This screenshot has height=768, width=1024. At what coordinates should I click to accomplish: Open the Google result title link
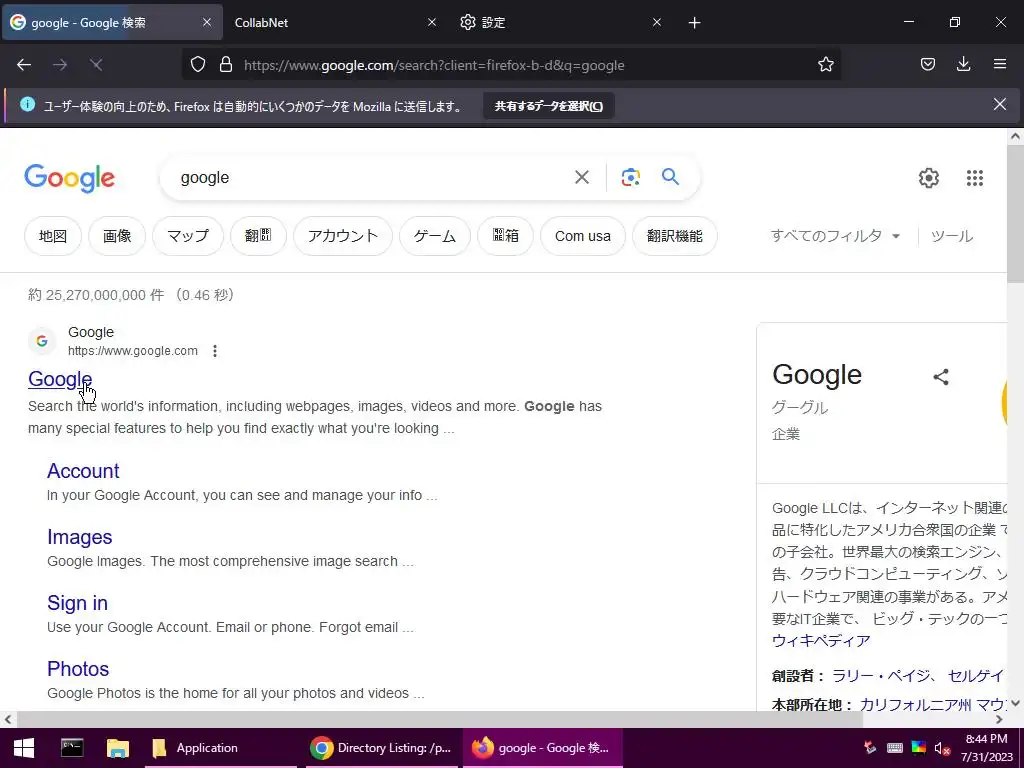click(60, 379)
